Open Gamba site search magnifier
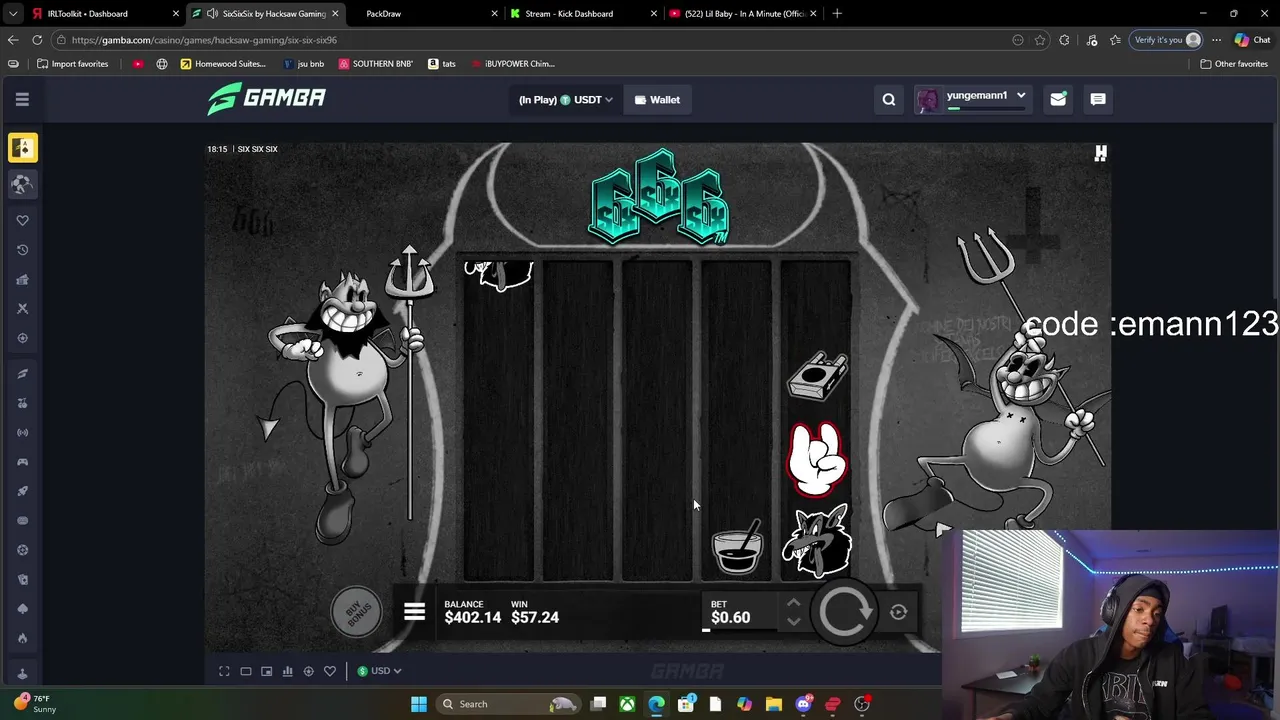Viewport: 1280px width, 720px height. (888, 99)
